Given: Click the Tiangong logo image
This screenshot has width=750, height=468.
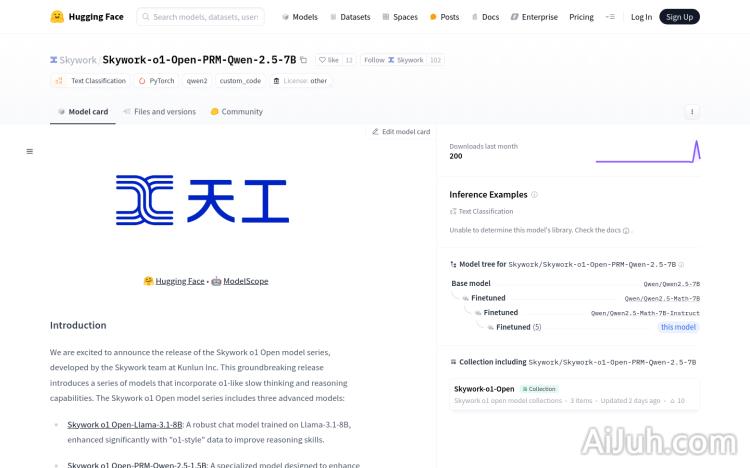Looking at the screenshot, I should (x=202, y=199).
